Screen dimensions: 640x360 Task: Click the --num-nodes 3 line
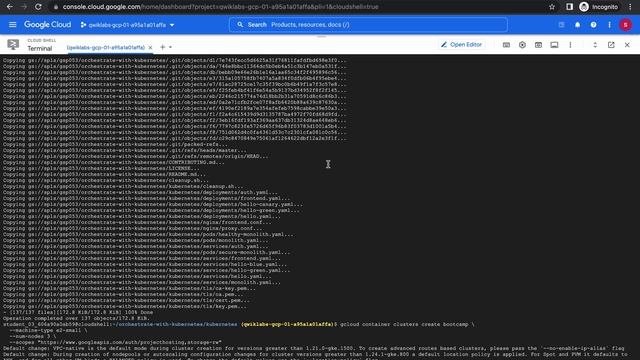coord(33,336)
